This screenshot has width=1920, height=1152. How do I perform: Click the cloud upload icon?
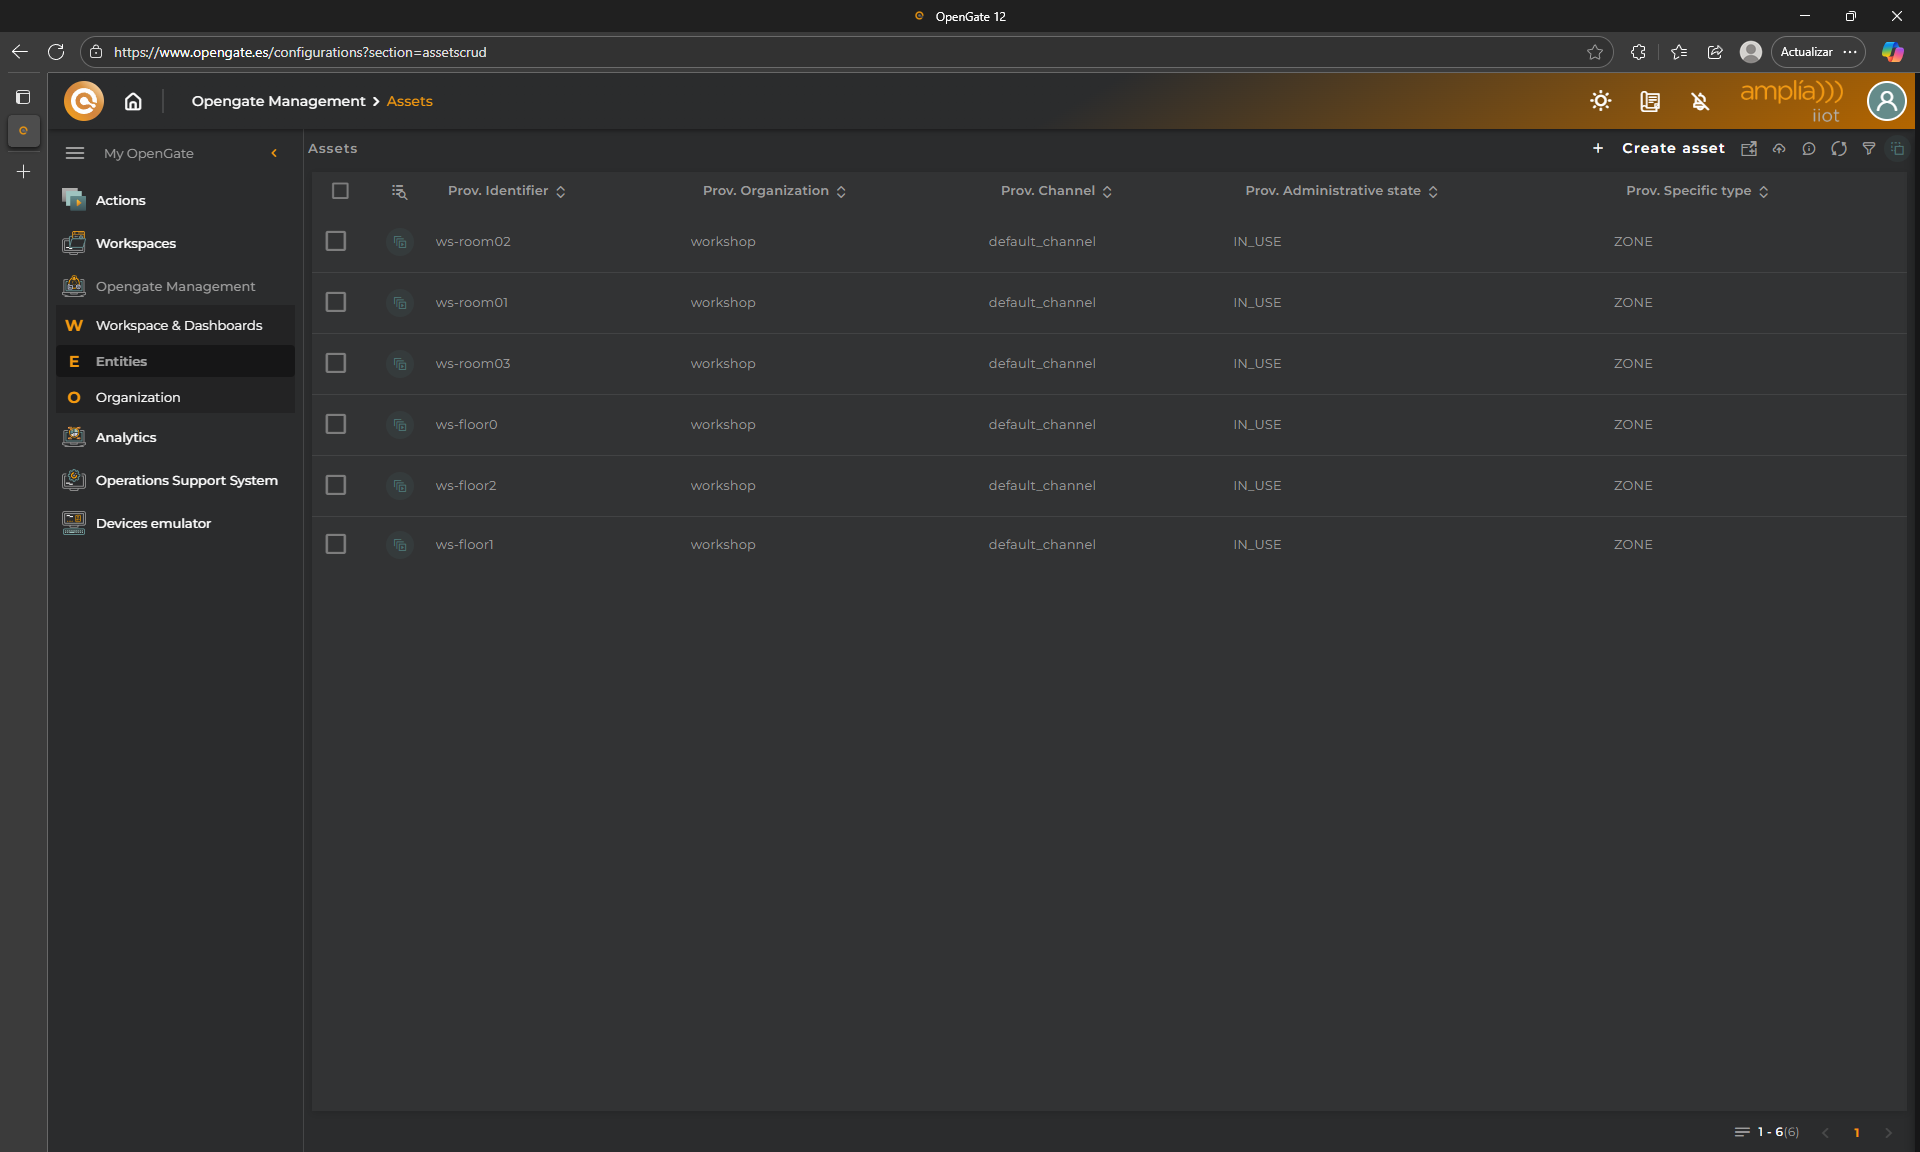coord(1779,149)
